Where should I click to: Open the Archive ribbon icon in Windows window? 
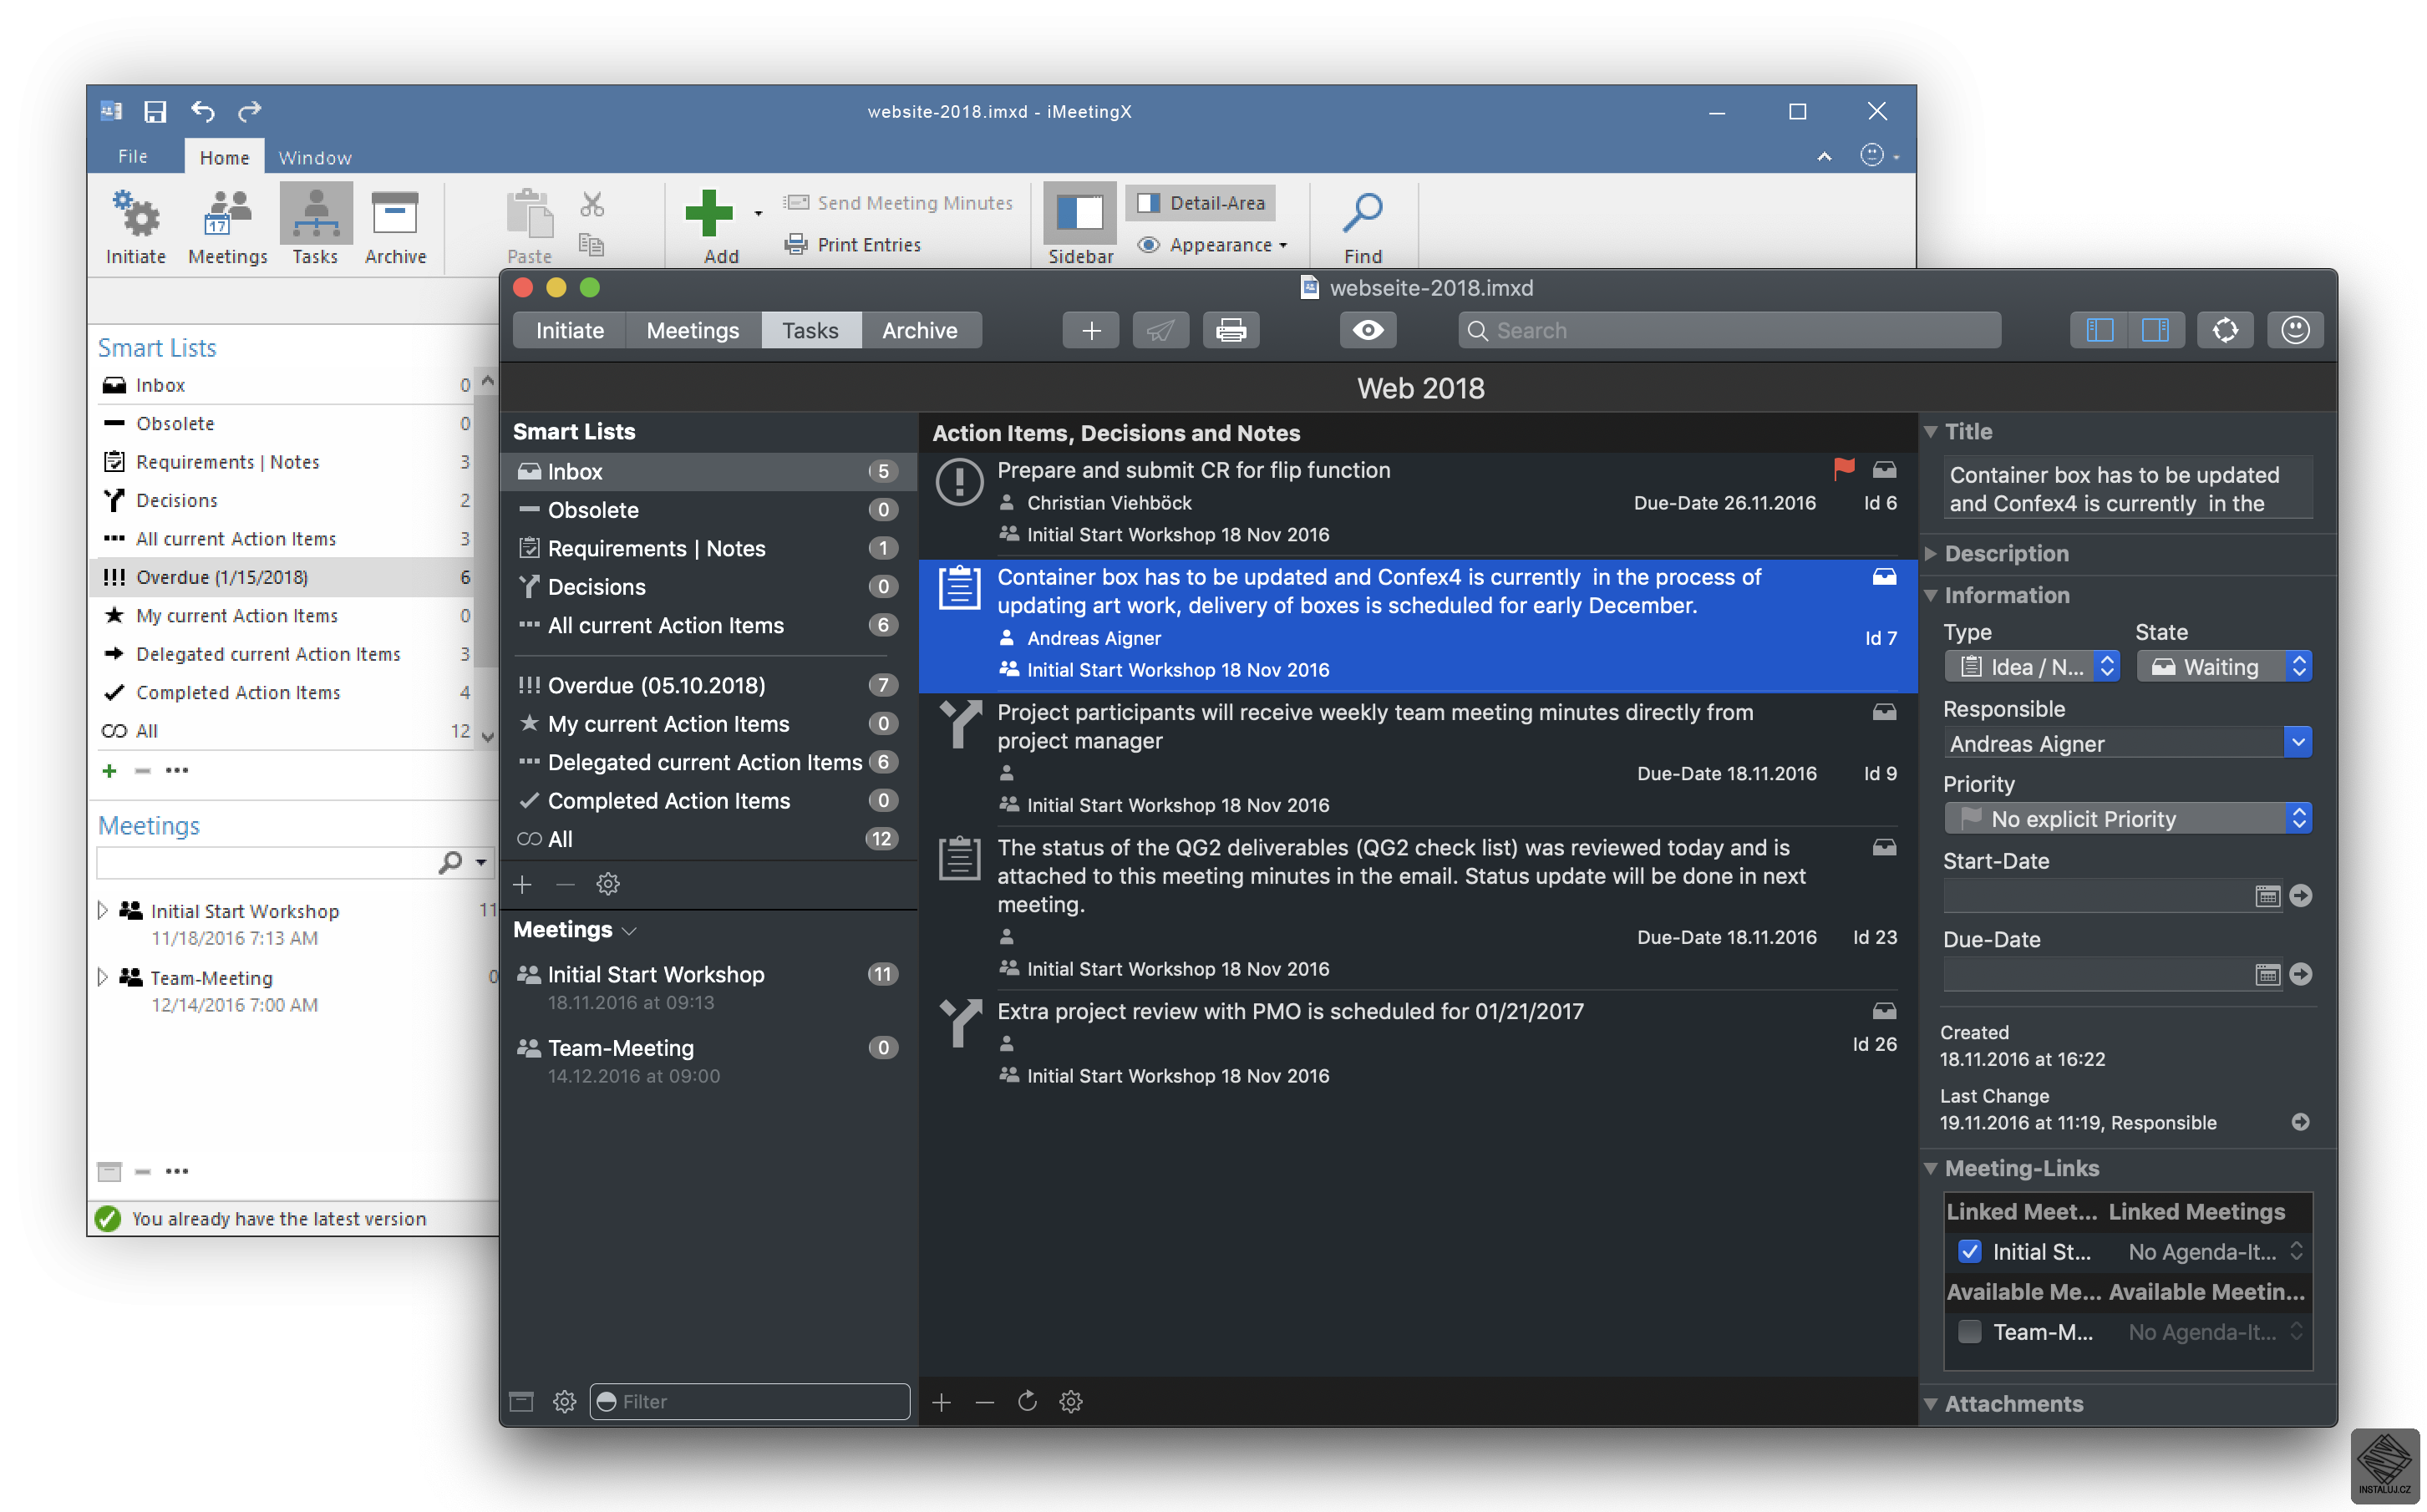tap(395, 226)
